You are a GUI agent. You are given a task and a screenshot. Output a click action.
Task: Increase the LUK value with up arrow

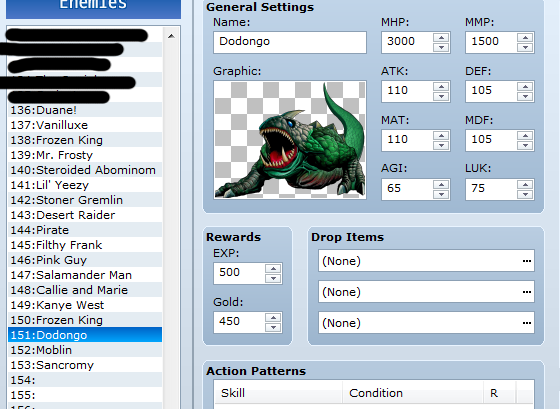point(525,185)
